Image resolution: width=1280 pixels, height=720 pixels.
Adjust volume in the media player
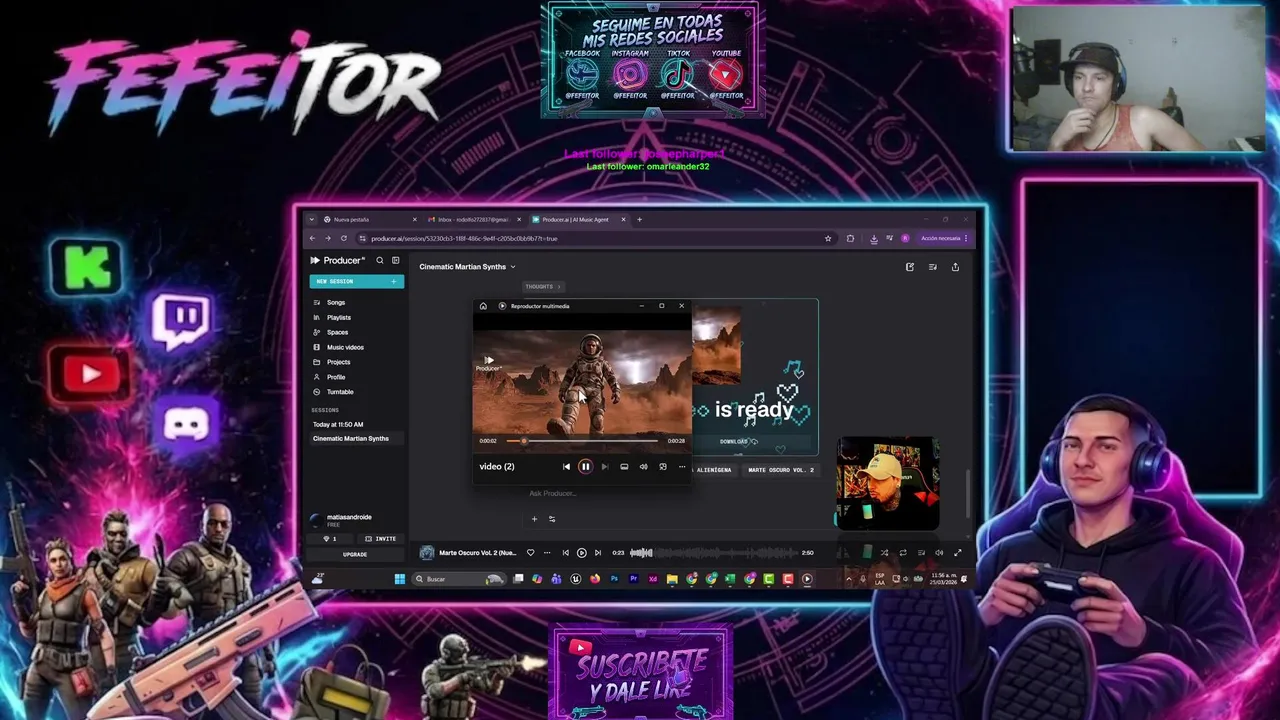[643, 466]
